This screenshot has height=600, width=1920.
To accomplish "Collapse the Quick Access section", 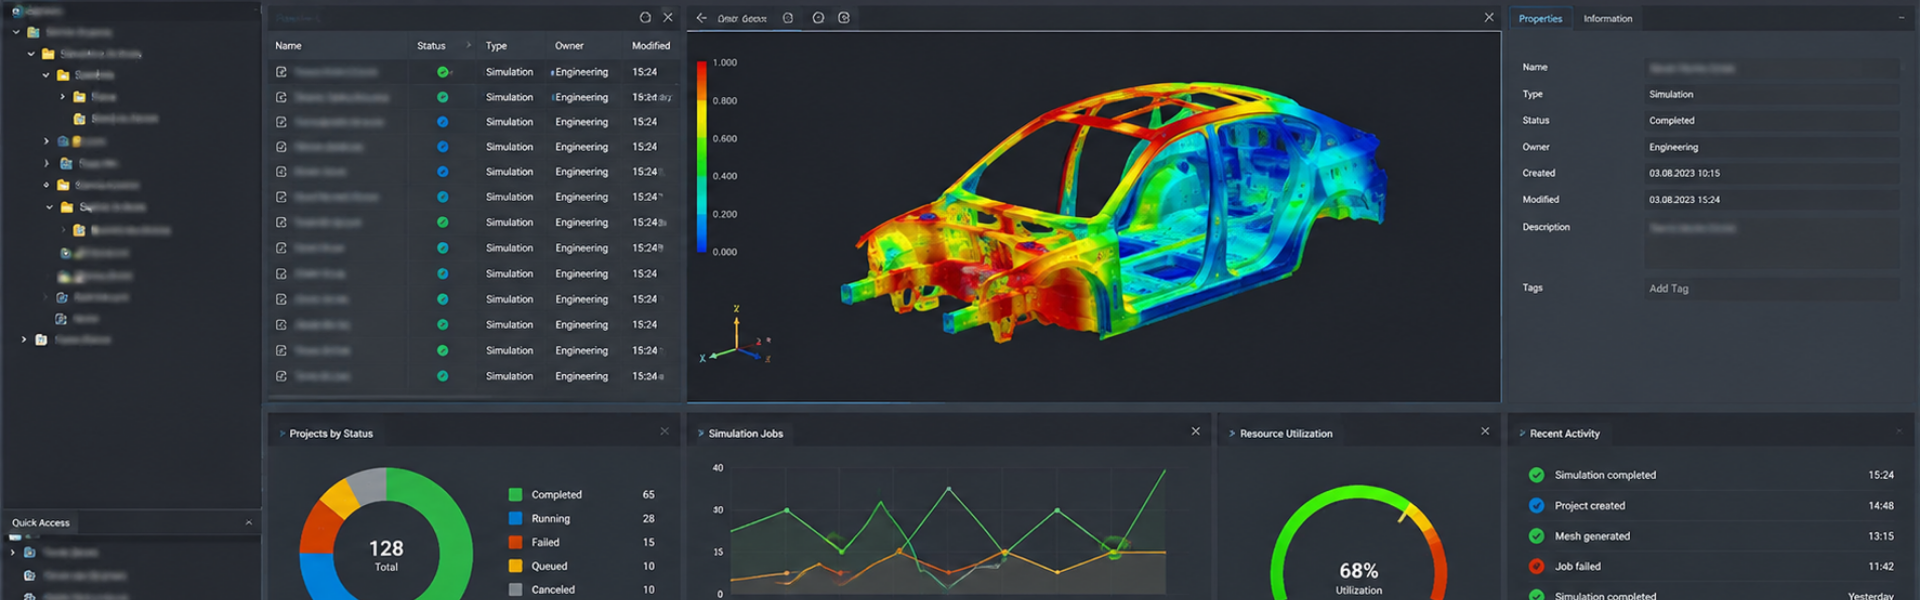I will click(x=249, y=523).
